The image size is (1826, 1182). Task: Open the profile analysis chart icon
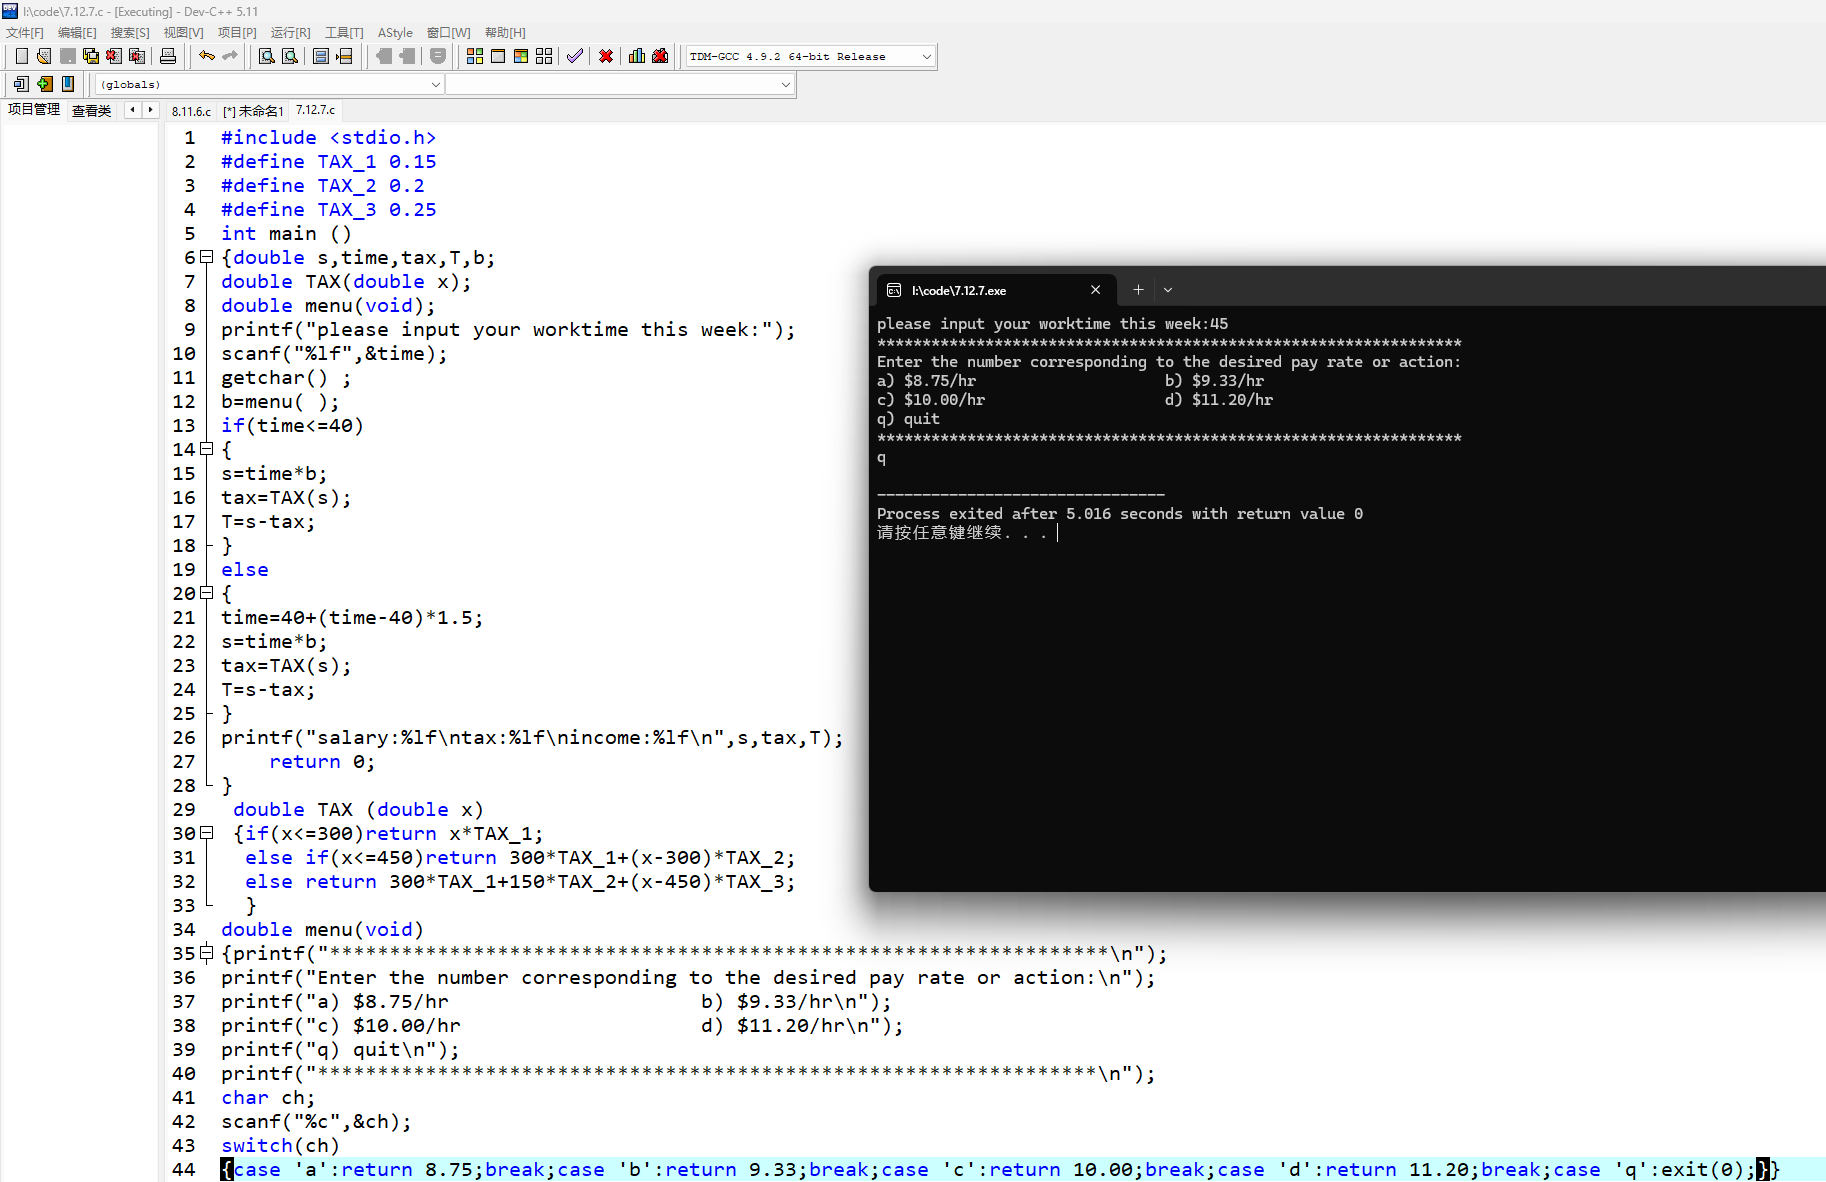click(637, 56)
